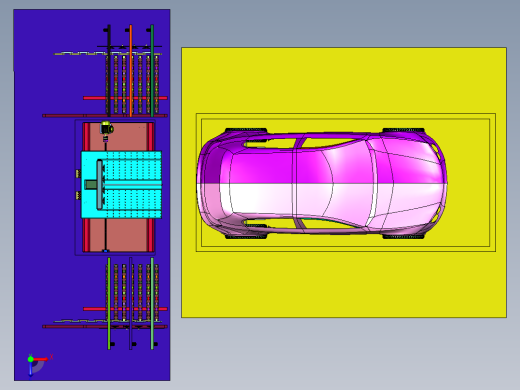Select the lower bright red horizontal bar

[x=125, y=309]
